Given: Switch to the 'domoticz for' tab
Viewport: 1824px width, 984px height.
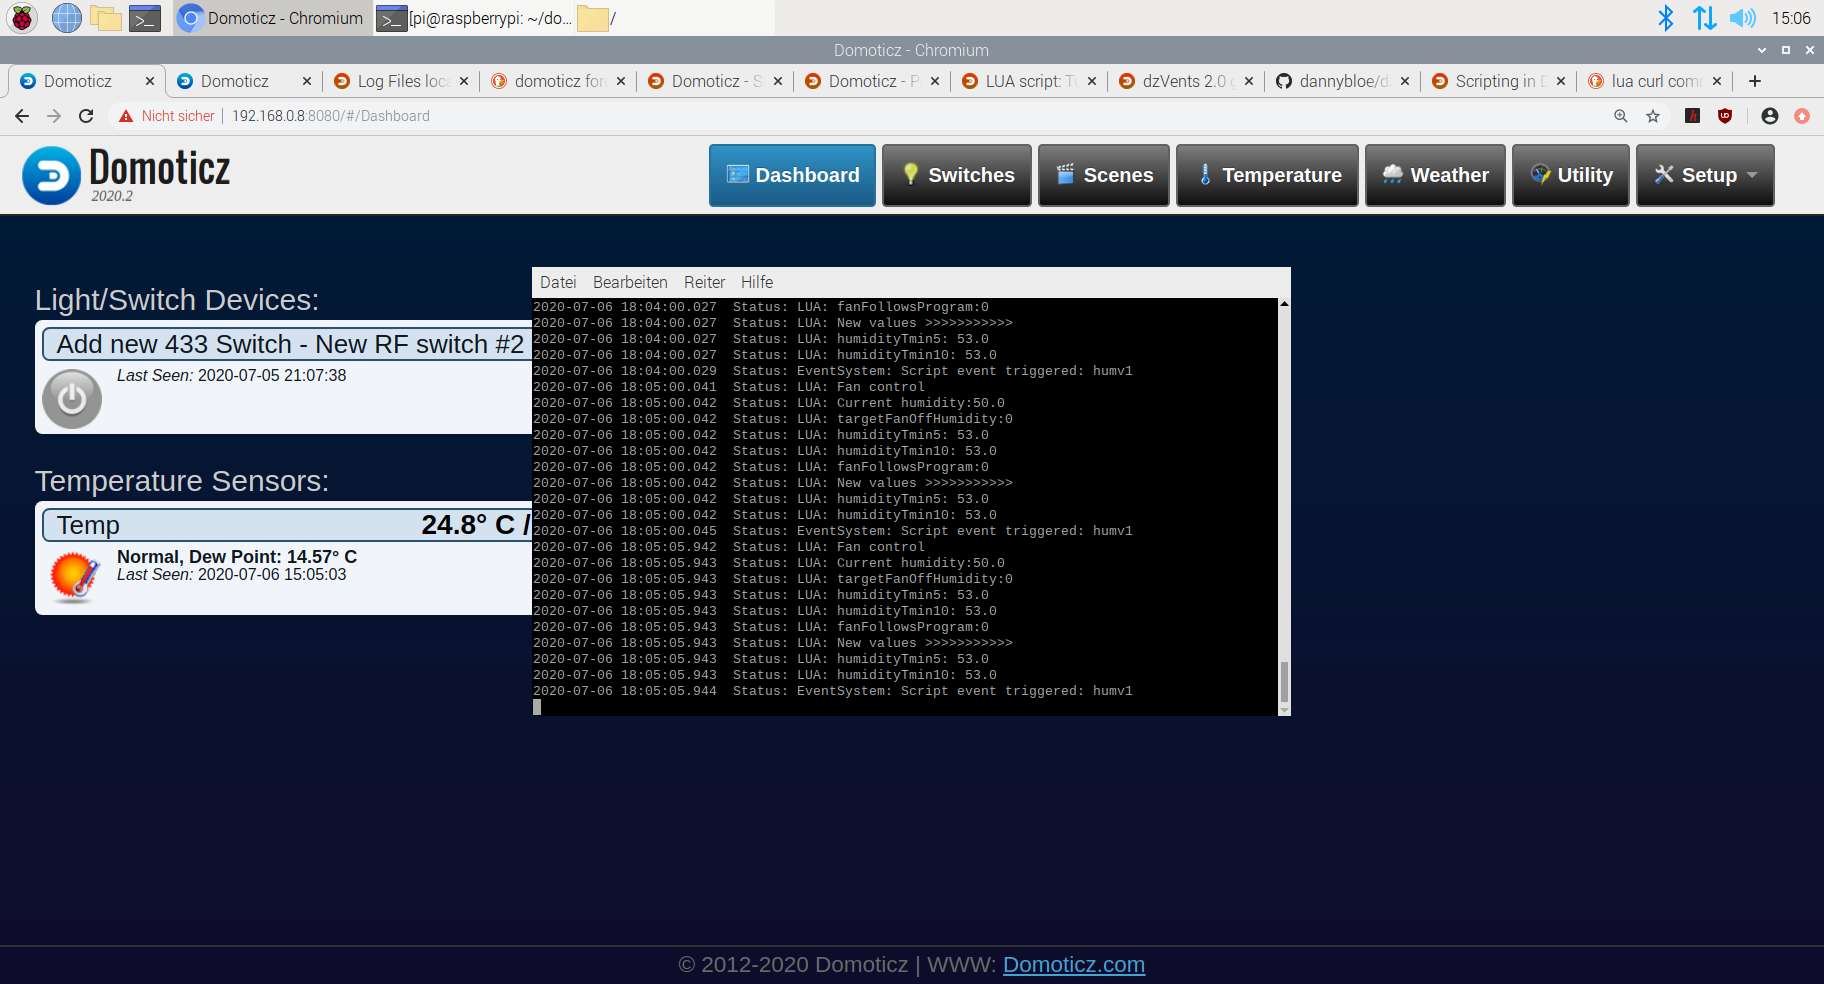Looking at the screenshot, I should [557, 81].
